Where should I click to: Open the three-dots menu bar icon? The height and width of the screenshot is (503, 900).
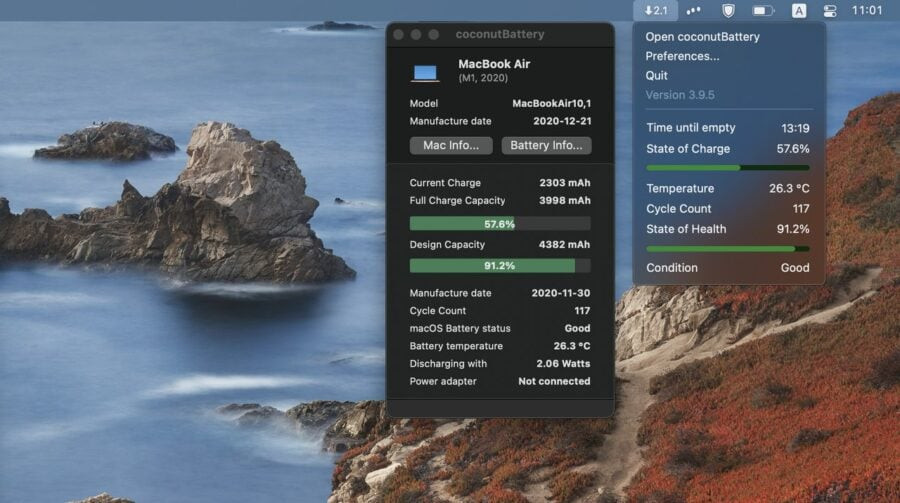pos(693,10)
